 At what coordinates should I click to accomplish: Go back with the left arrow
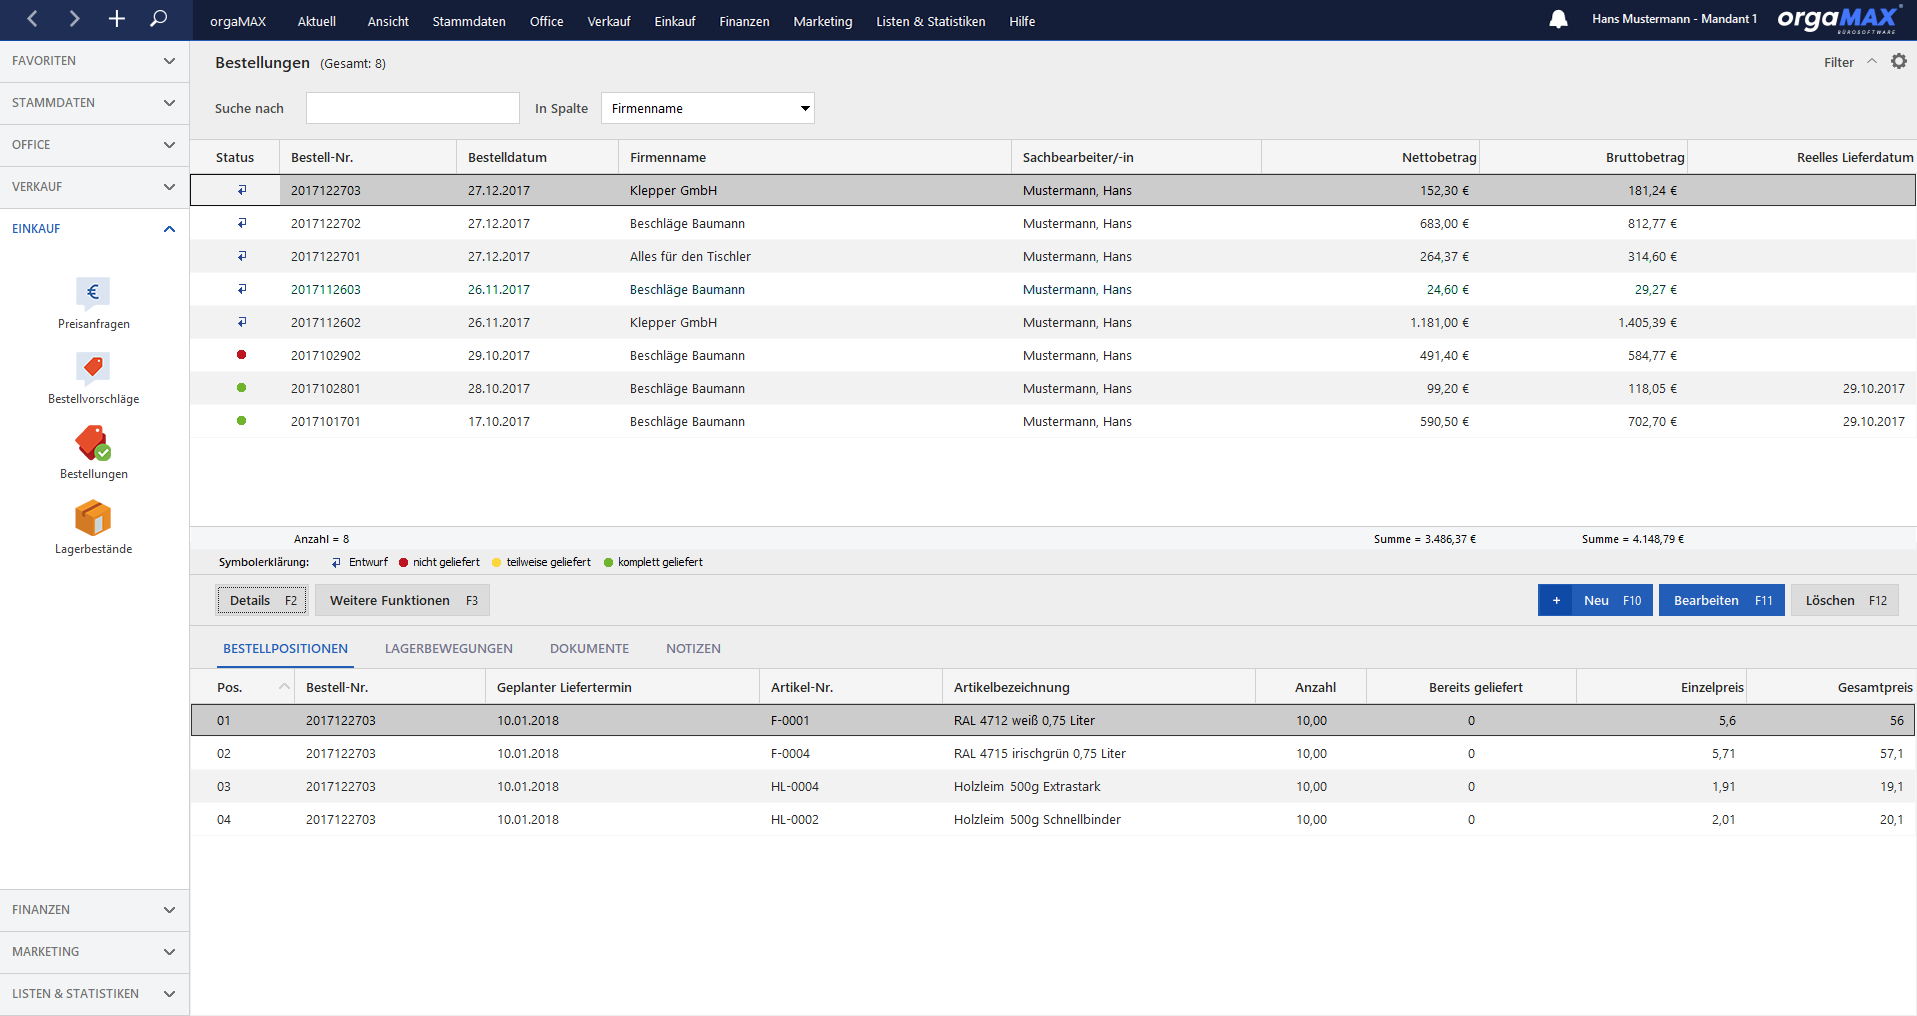32,19
